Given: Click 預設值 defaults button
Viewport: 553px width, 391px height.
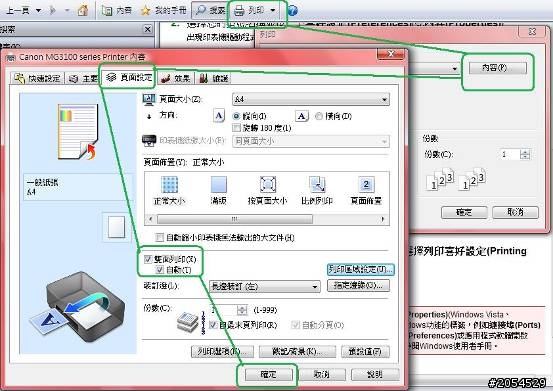Looking at the screenshot, I should pos(365,352).
